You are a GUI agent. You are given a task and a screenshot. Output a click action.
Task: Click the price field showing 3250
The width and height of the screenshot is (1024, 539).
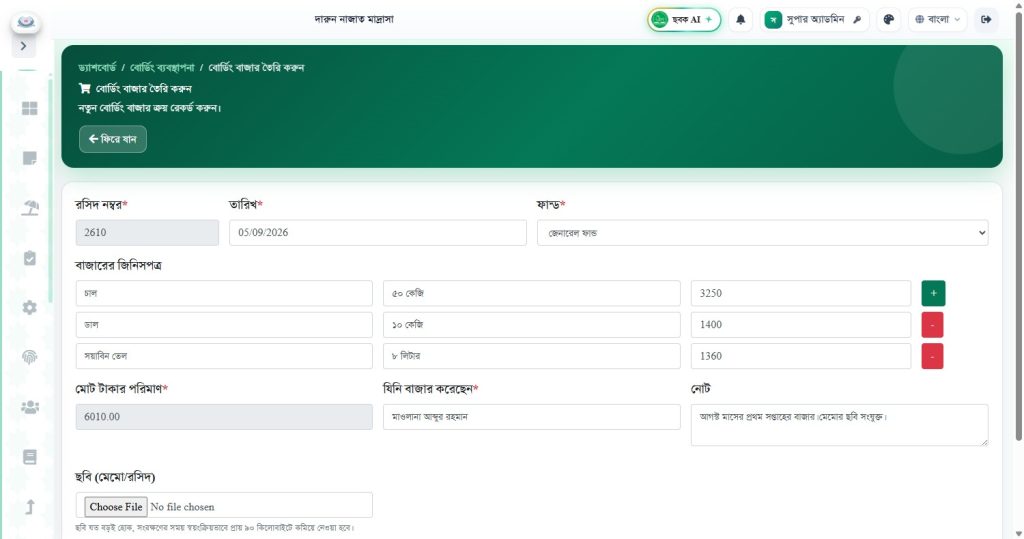pos(801,293)
